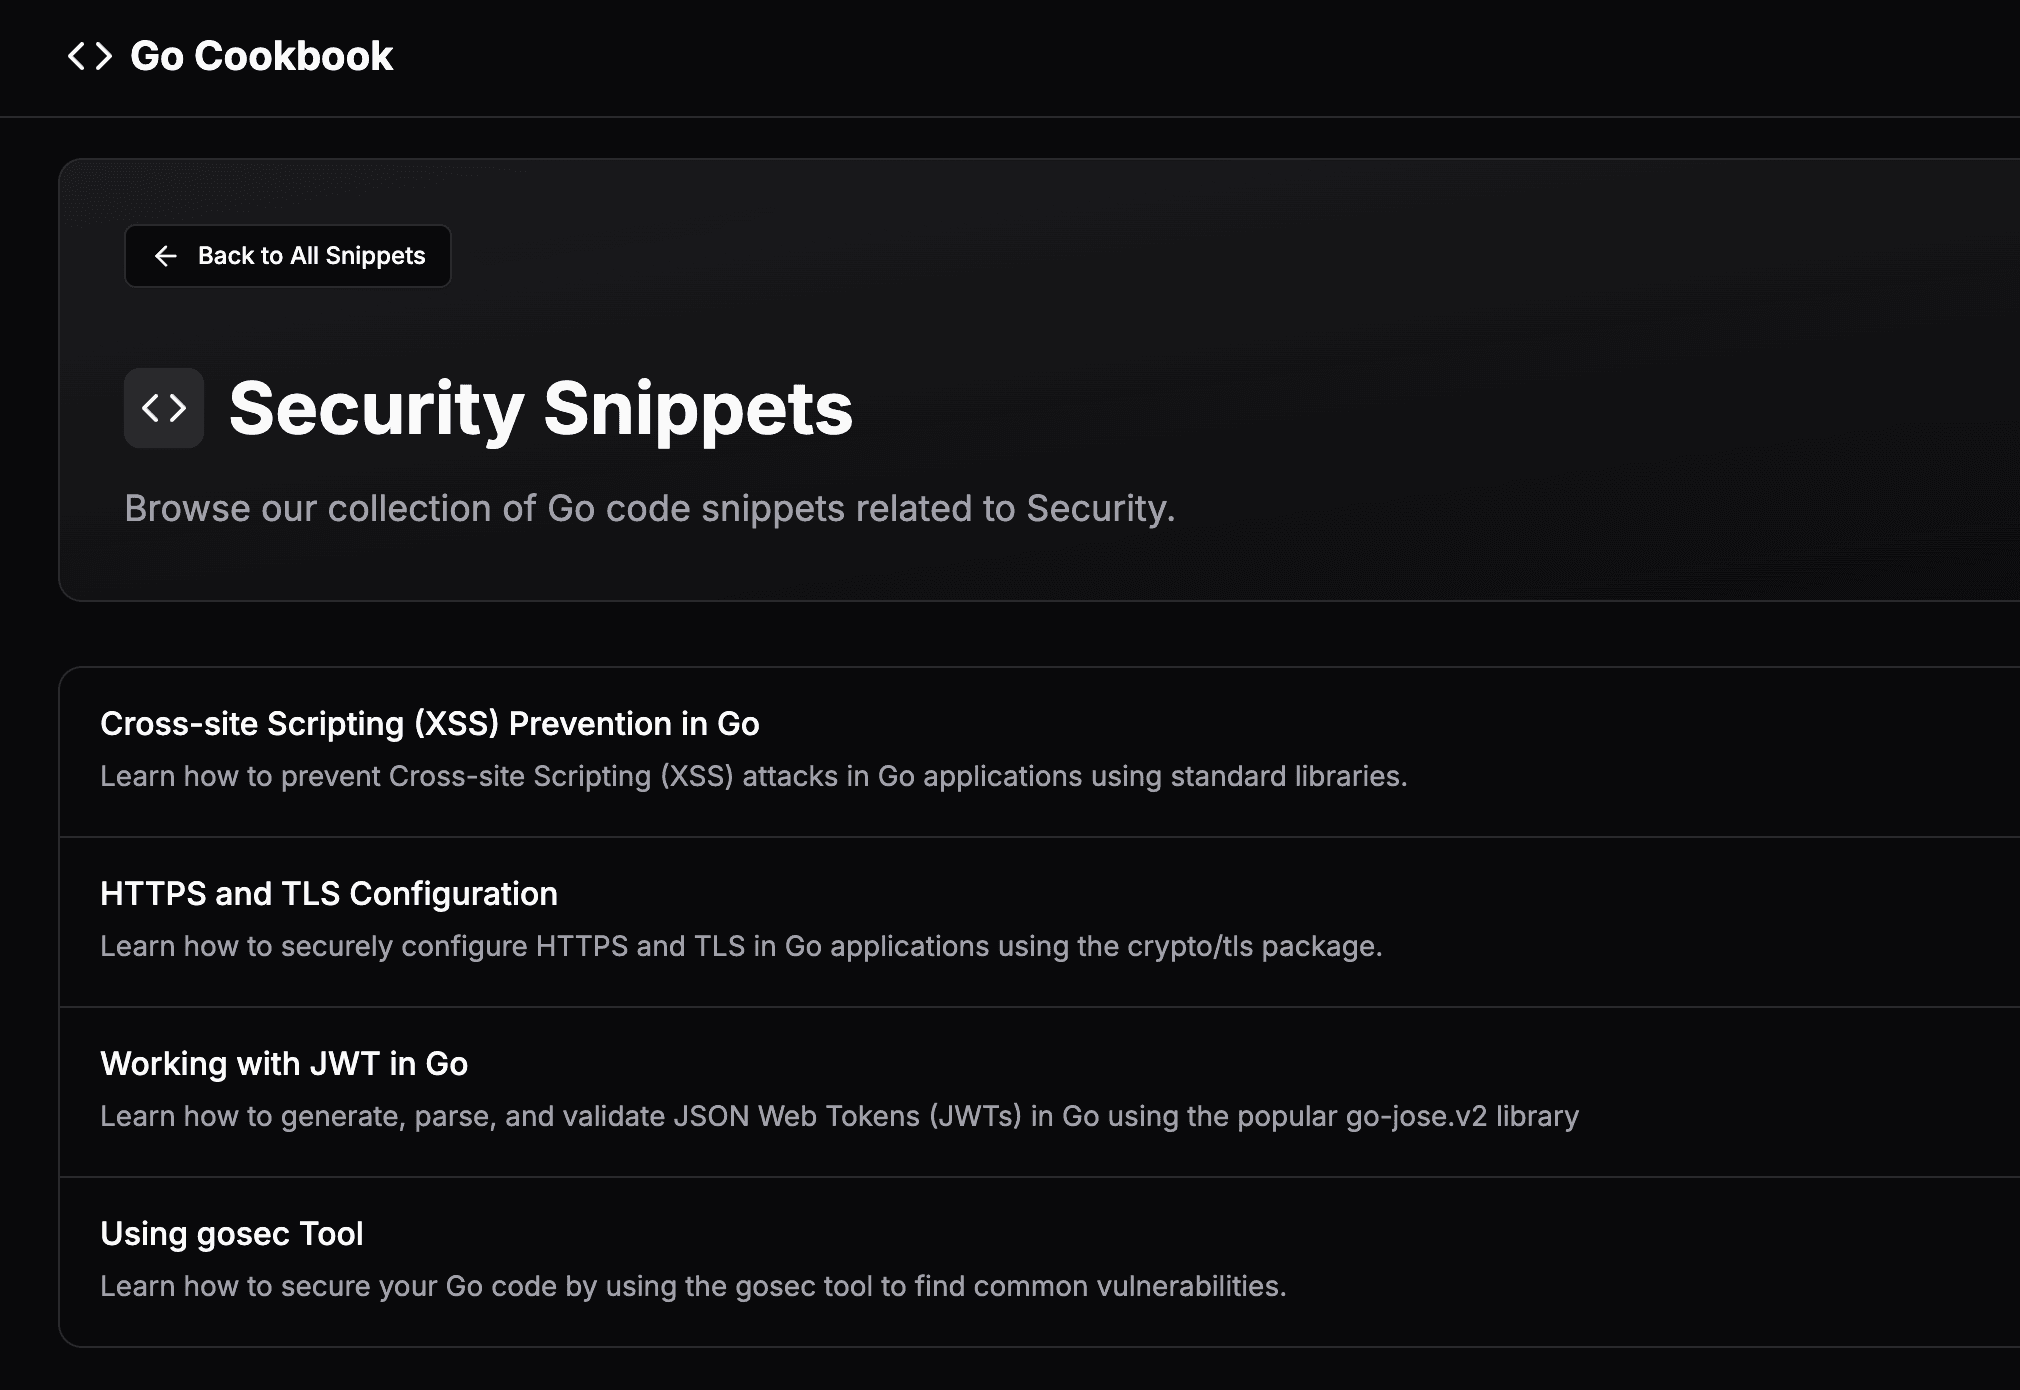Click the crypto/tls package description line
The height and width of the screenshot is (1390, 2020).
(741, 946)
